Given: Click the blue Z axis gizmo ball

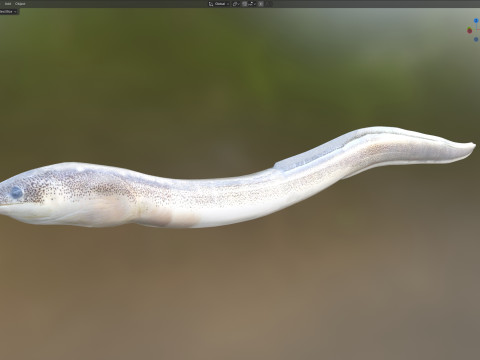Looking at the screenshot, I should [x=476, y=21].
